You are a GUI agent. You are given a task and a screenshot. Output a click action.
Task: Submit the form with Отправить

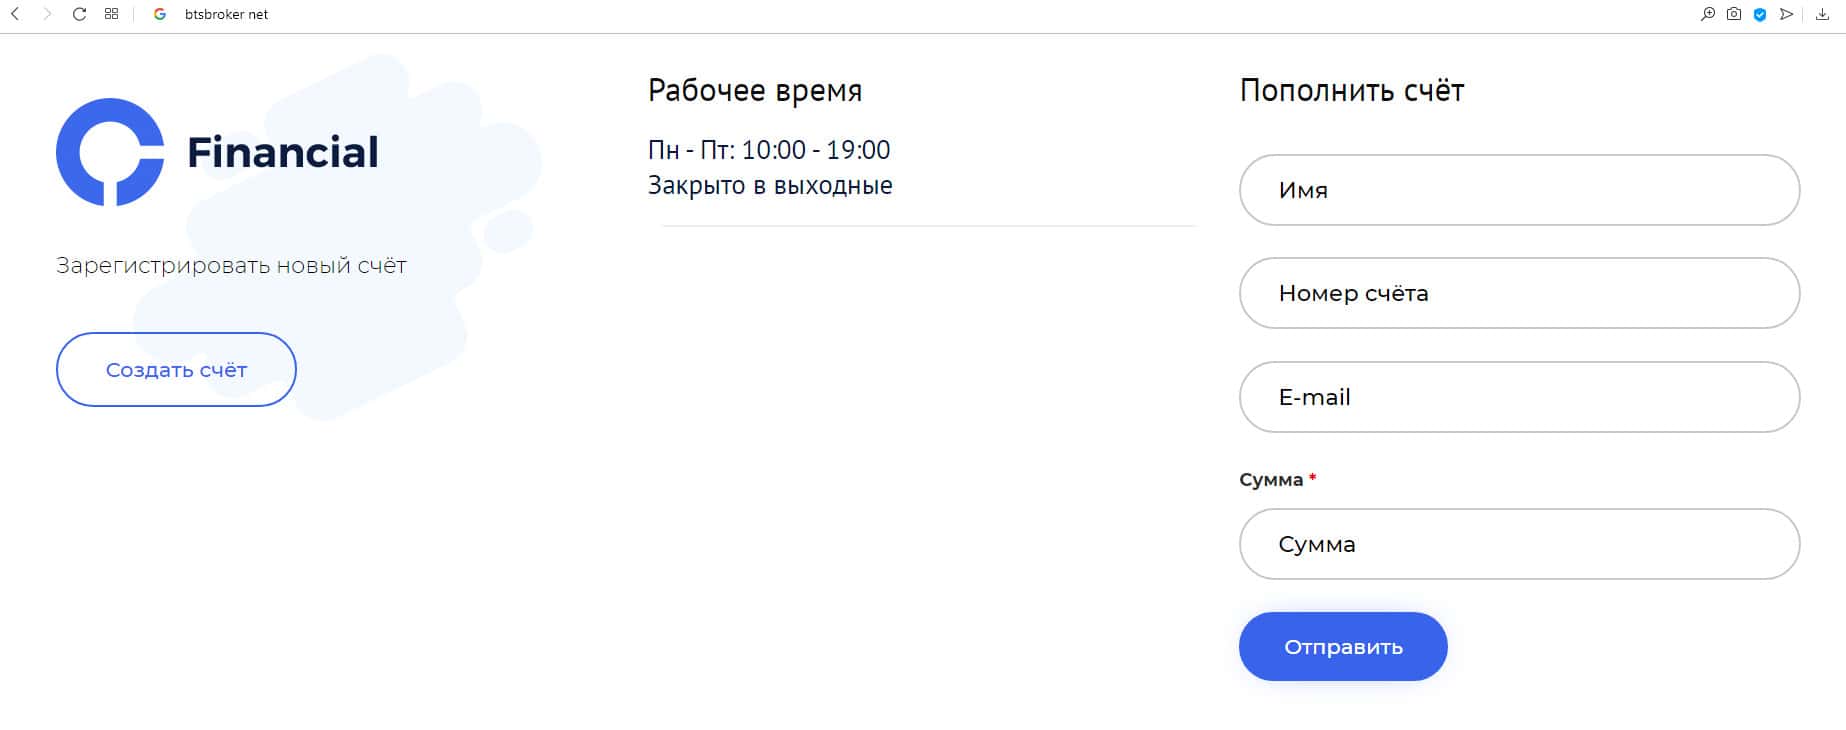(1342, 647)
